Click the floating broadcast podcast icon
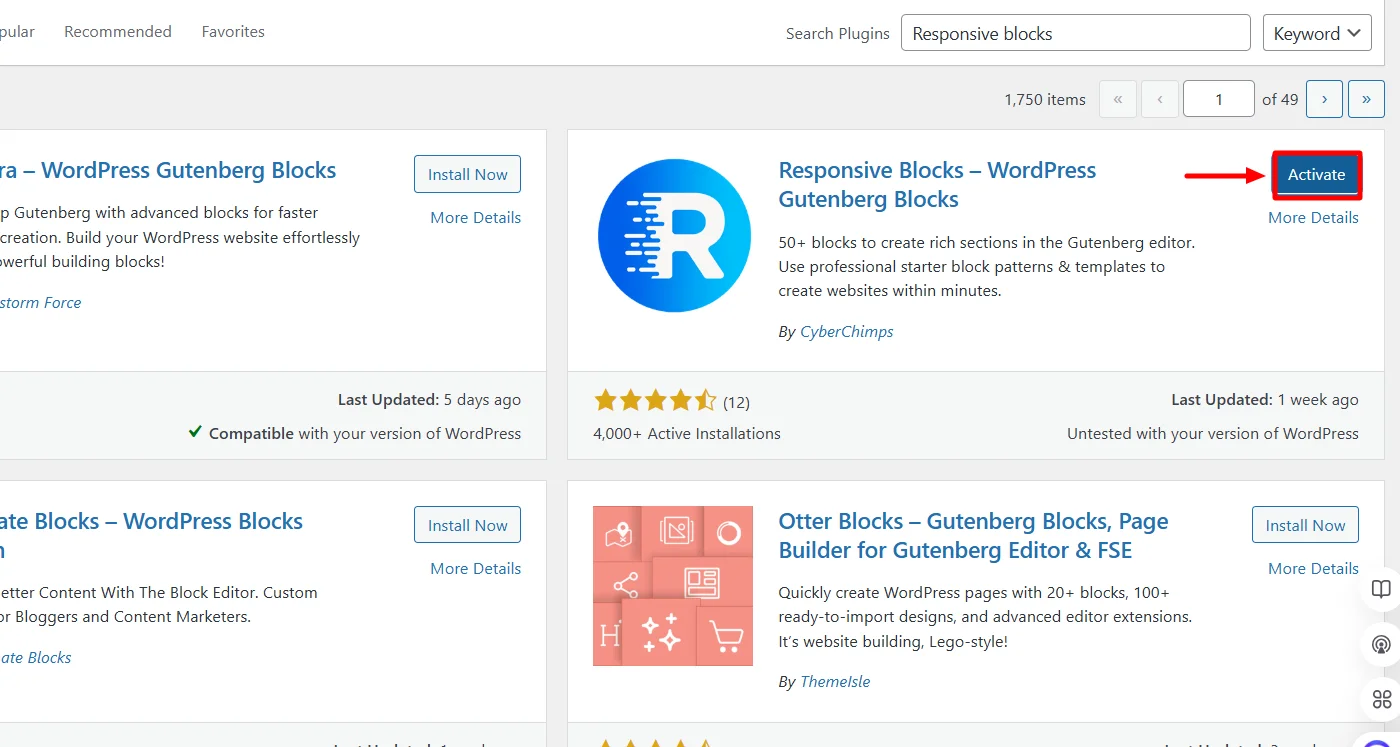This screenshot has width=1400, height=747. [x=1381, y=645]
